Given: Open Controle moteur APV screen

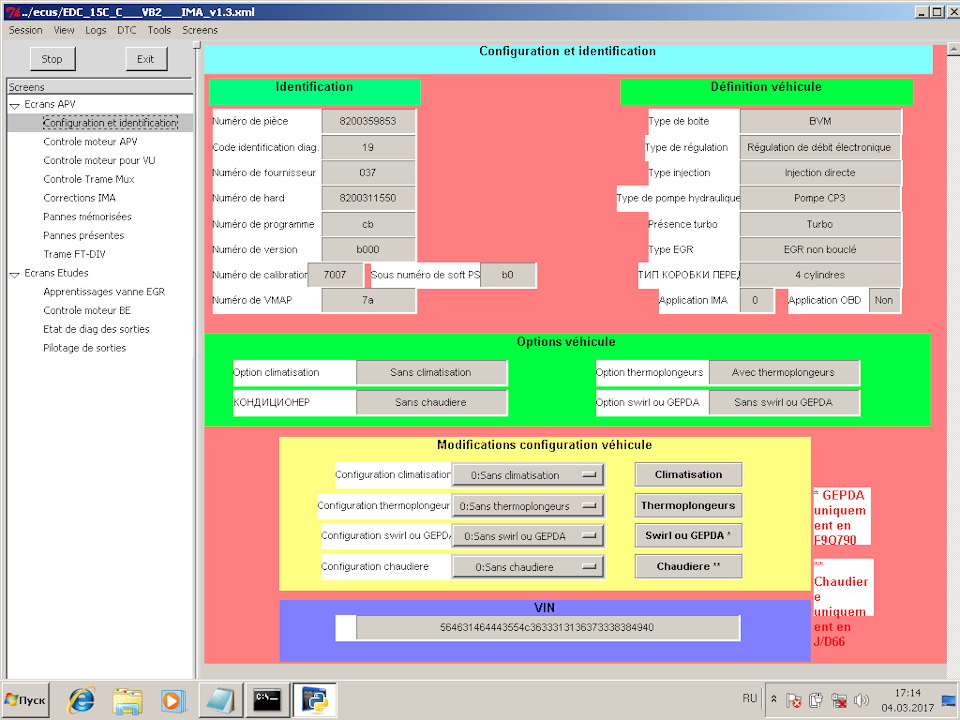Looking at the screenshot, I should 90,141.
